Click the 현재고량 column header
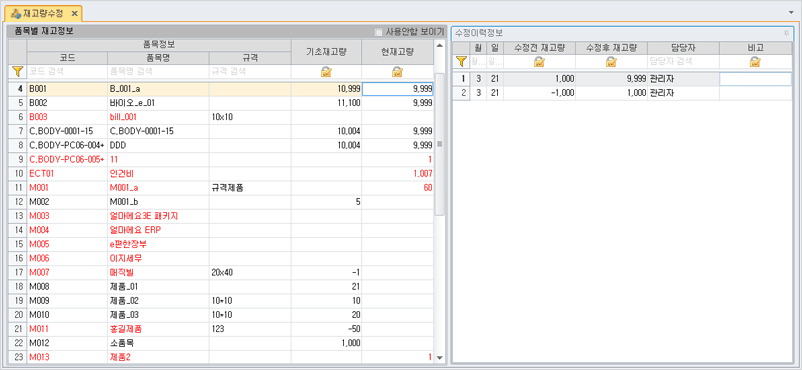The width and height of the screenshot is (802, 370). tap(397, 52)
